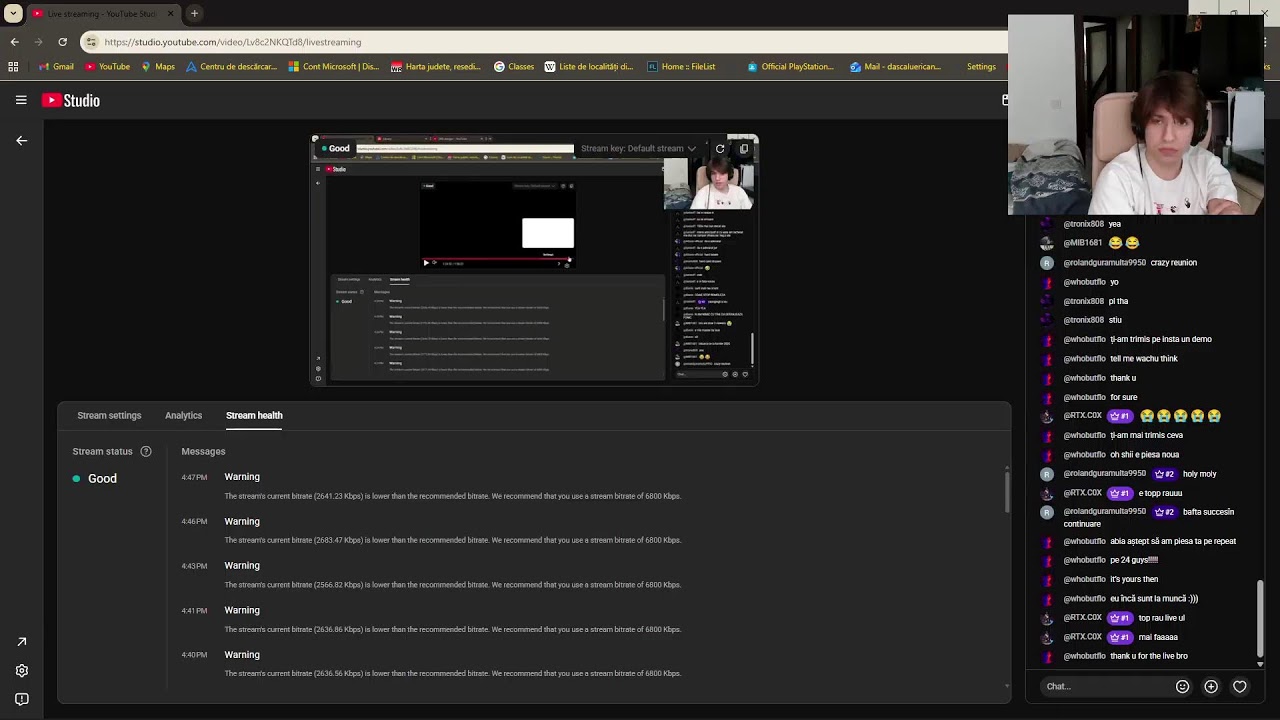
Task: Open the Gmail bookmark
Action: click(55, 67)
